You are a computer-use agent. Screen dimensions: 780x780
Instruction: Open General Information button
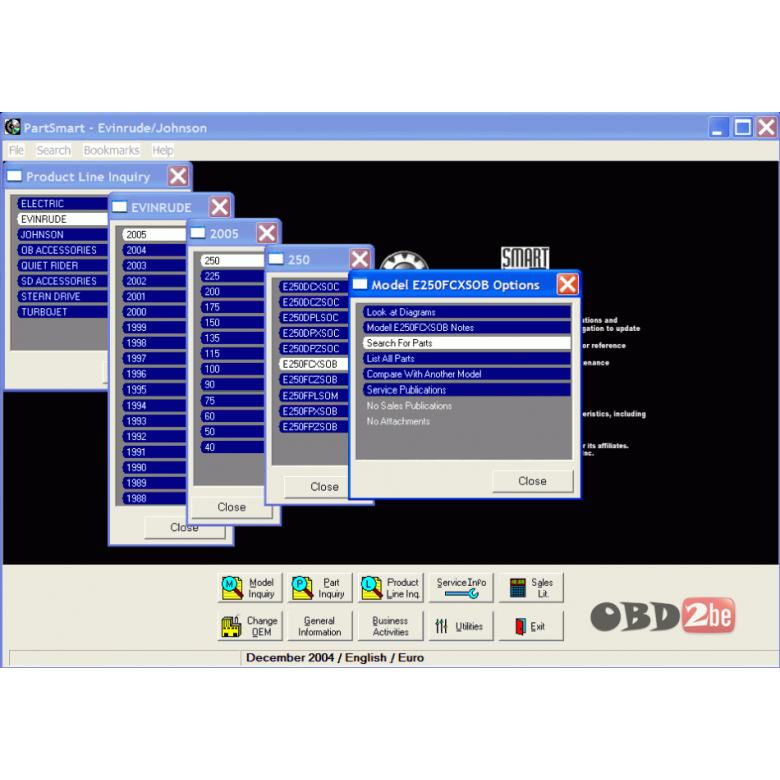point(320,626)
